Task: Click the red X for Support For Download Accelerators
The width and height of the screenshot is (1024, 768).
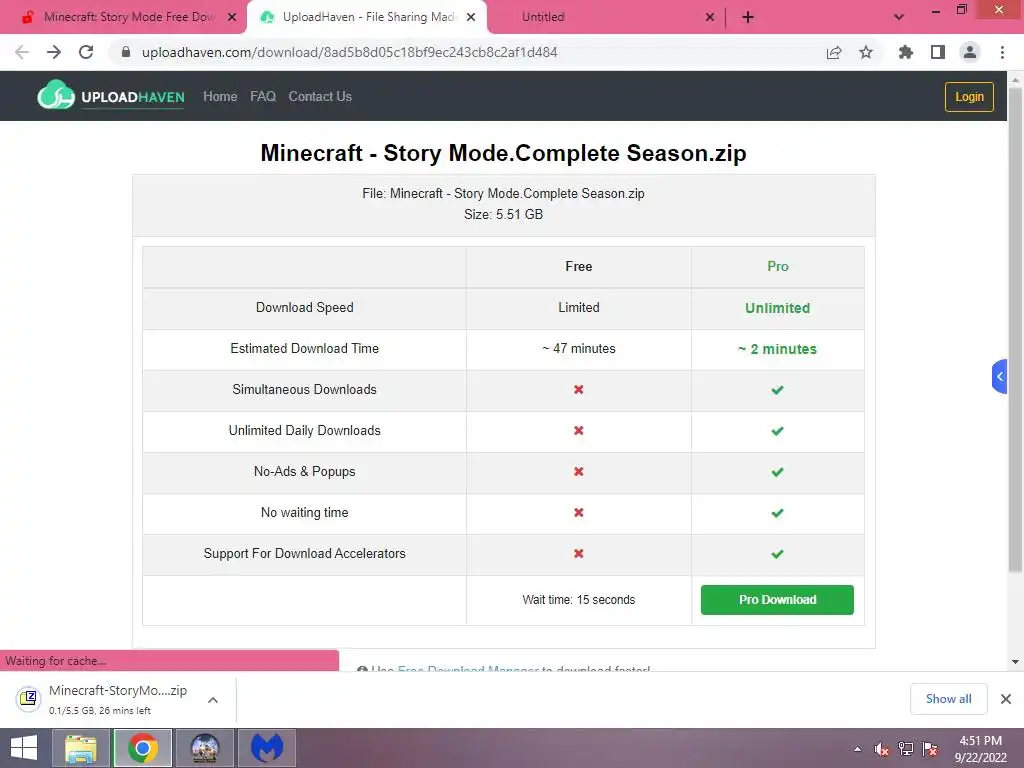Action: coord(579,553)
